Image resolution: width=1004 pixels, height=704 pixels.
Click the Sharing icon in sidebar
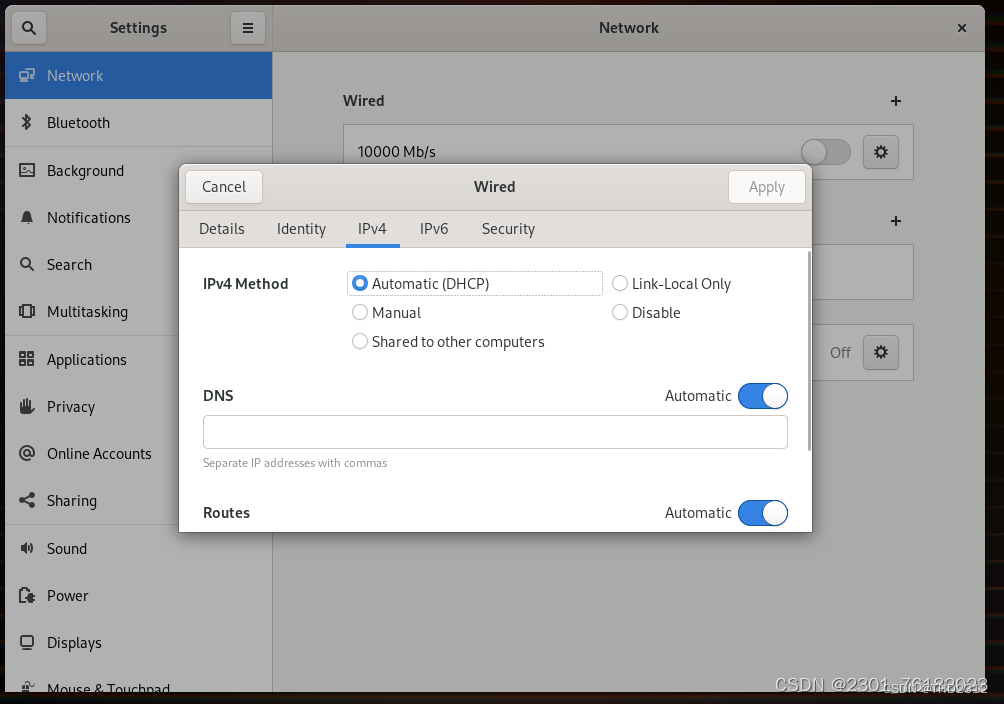point(27,500)
